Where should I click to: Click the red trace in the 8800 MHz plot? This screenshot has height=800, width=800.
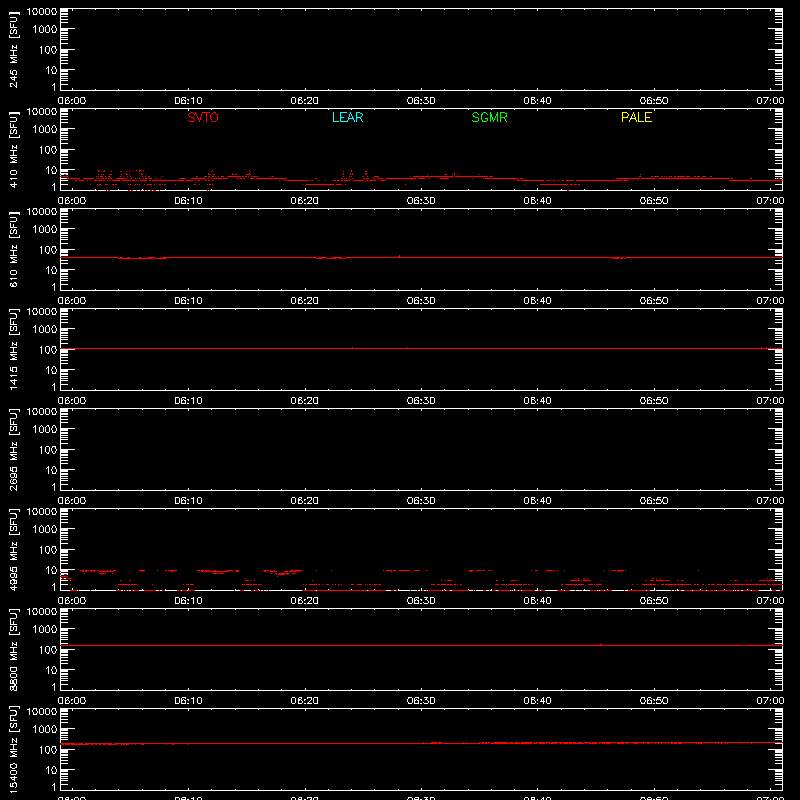tap(421, 645)
